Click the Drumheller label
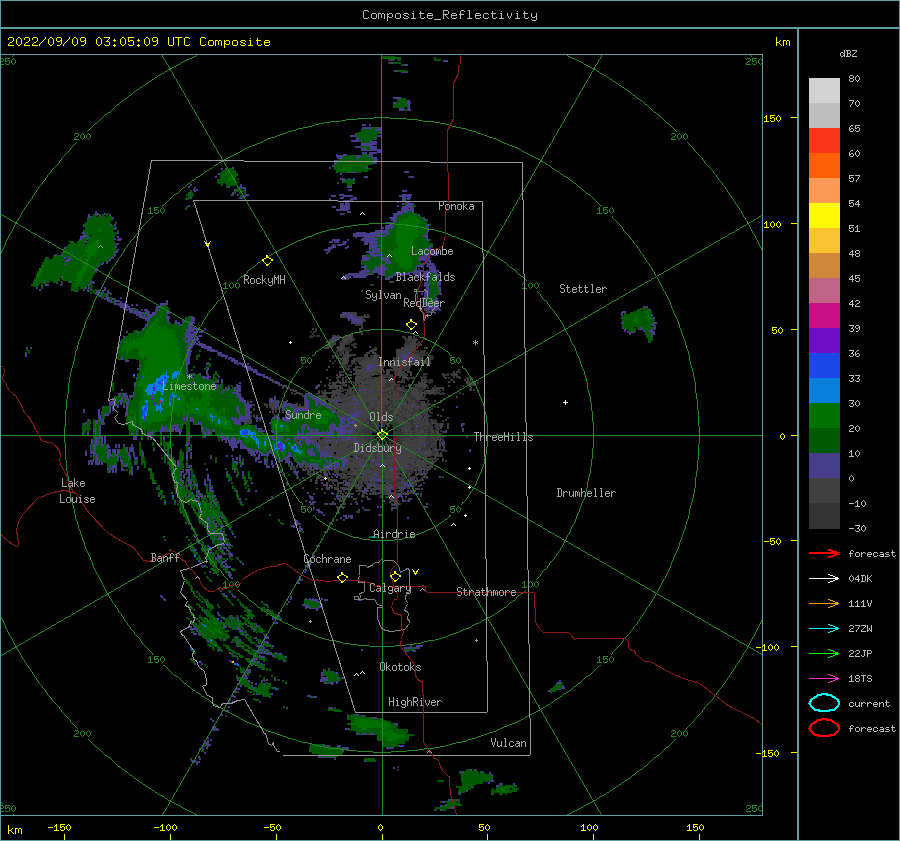 pos(586,493)
